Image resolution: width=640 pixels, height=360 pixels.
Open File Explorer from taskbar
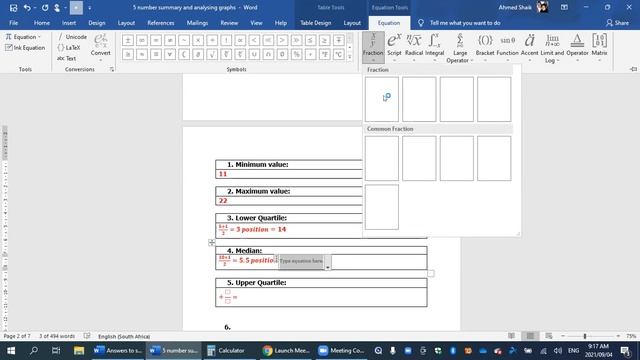tap(79, 351)
